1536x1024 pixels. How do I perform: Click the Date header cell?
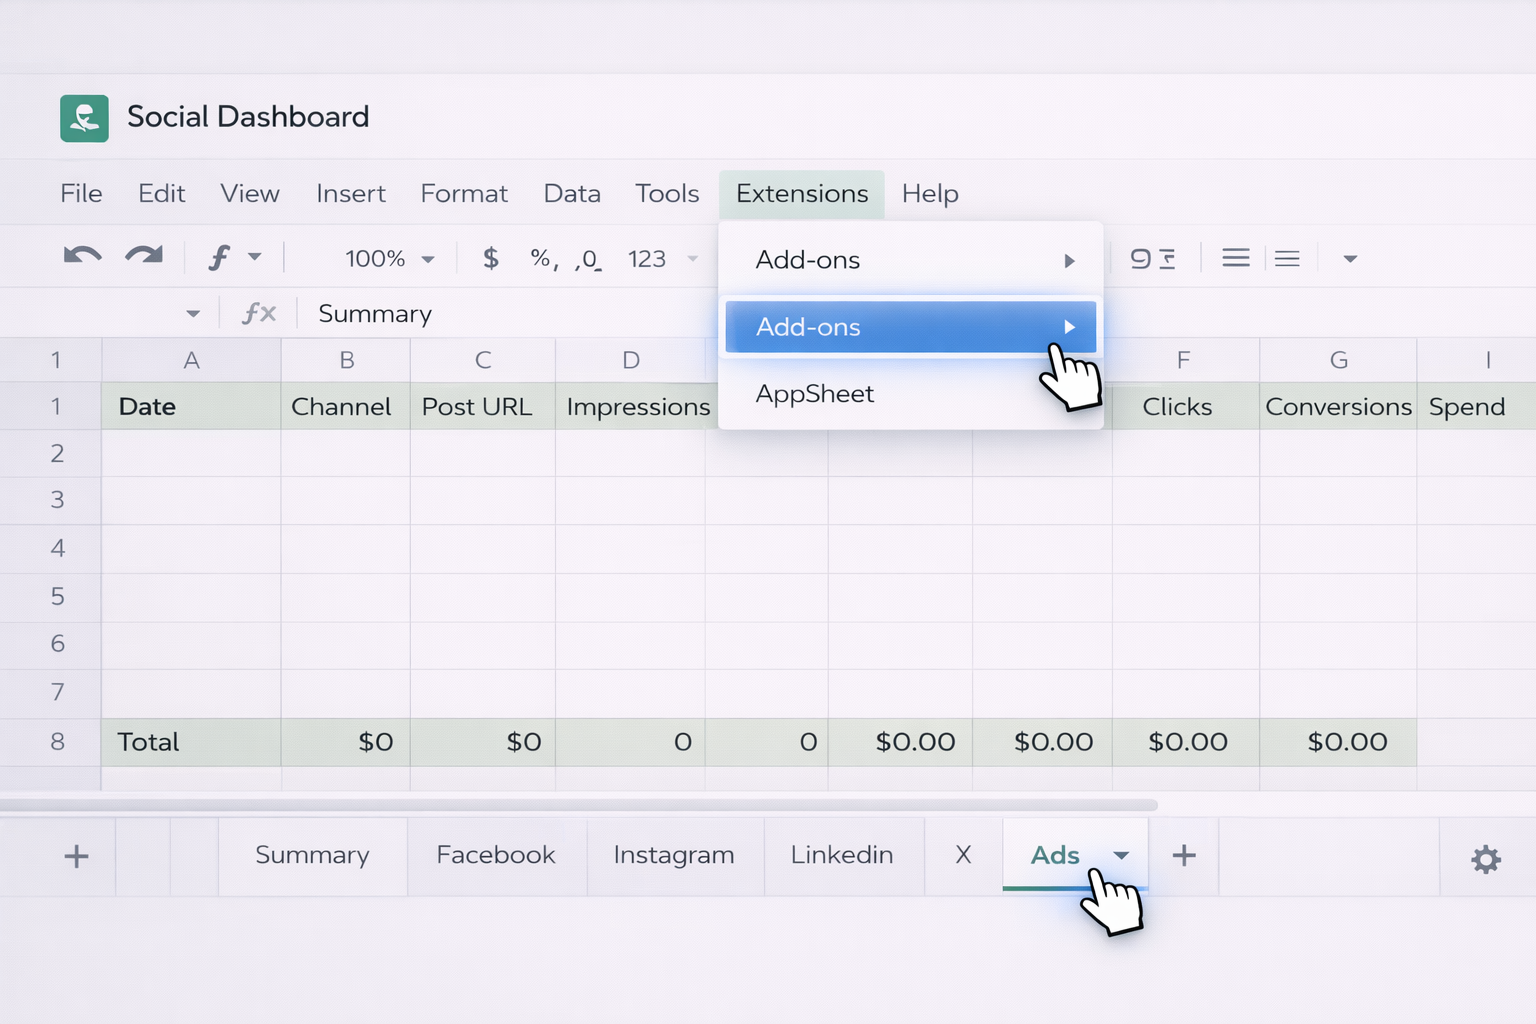click(191, 407)
